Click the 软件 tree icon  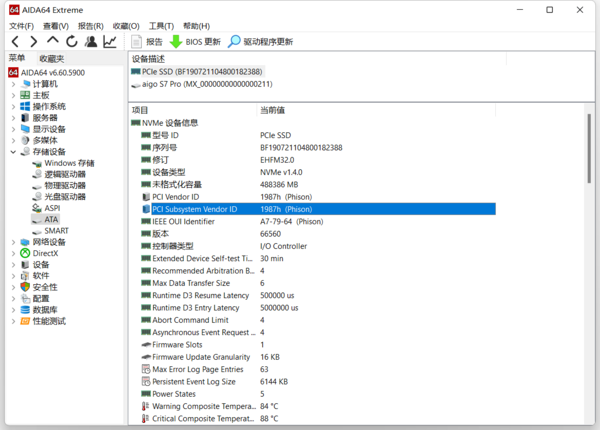click(x=25, y=276)
